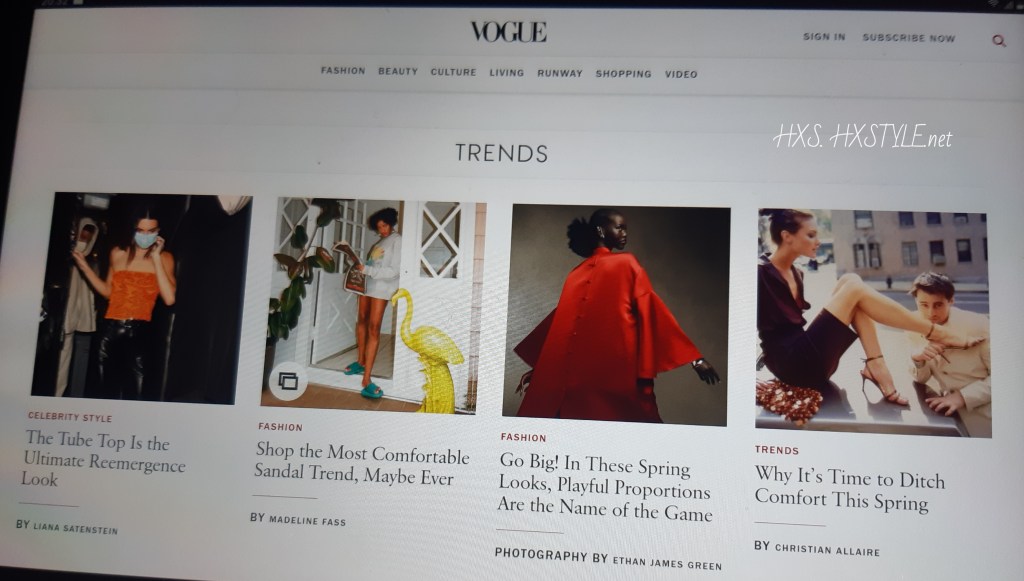Image resolution: width=1024 pixels, height=581 pixels.
Task: Open the red coat photo thumbnail
Action: click(616, 315)
